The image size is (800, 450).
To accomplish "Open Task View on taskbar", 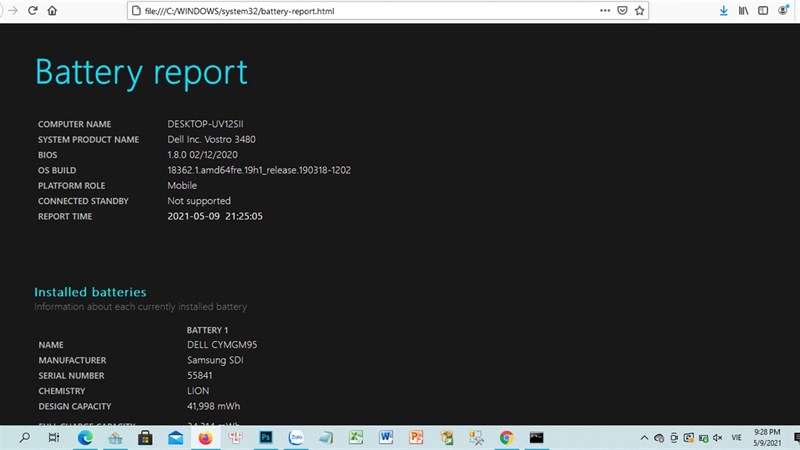I will pyautogui.click(x=54, y=437).
